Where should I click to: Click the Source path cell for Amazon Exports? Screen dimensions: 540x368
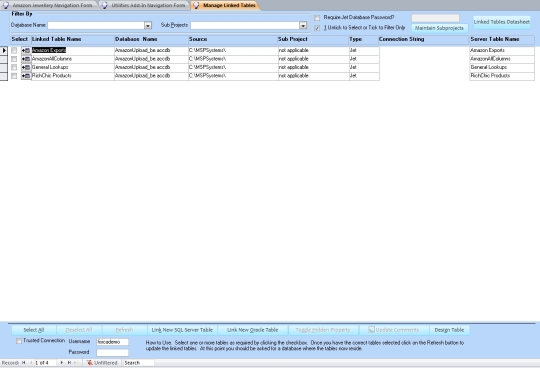click(x=233, y=51)
